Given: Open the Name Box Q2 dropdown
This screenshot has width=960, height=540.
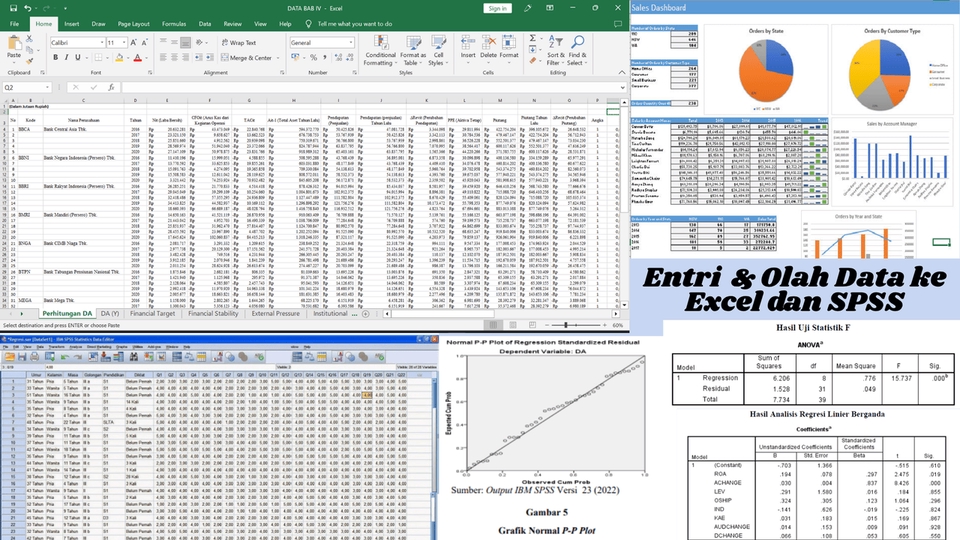Looking at the screenshot, I should click(47, 88).
